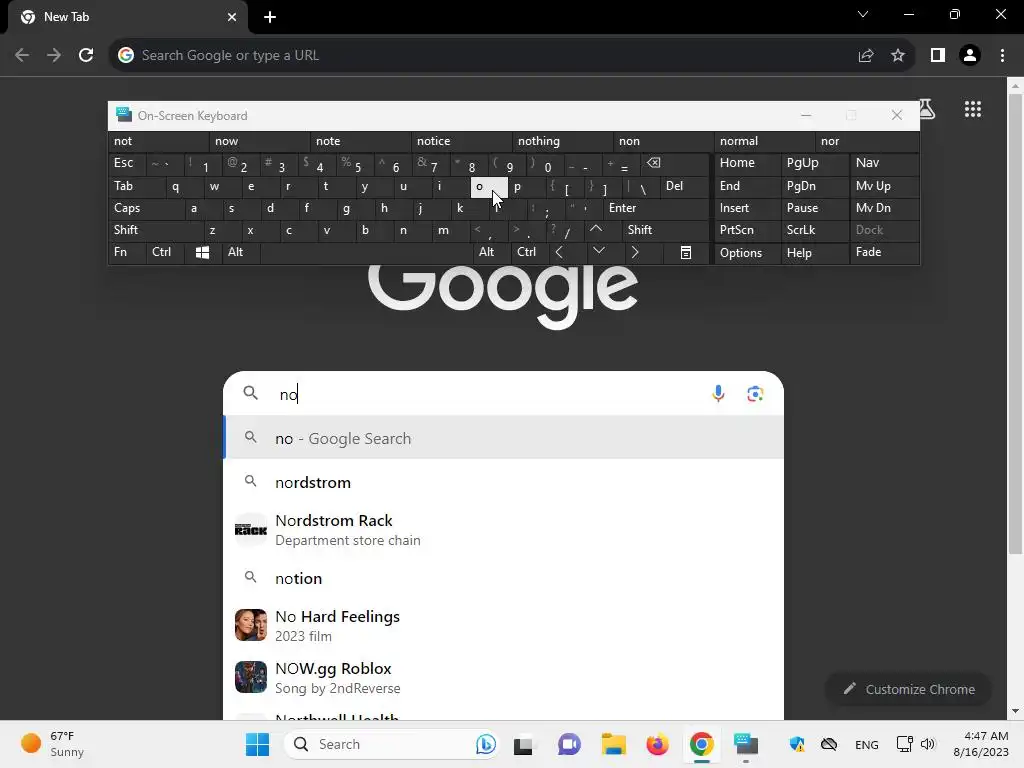Image resolution: width=1024 pixels, height=768 pixels.
Task: Bookmark this tab with the star icon
Action: click(x=898, y=55)
